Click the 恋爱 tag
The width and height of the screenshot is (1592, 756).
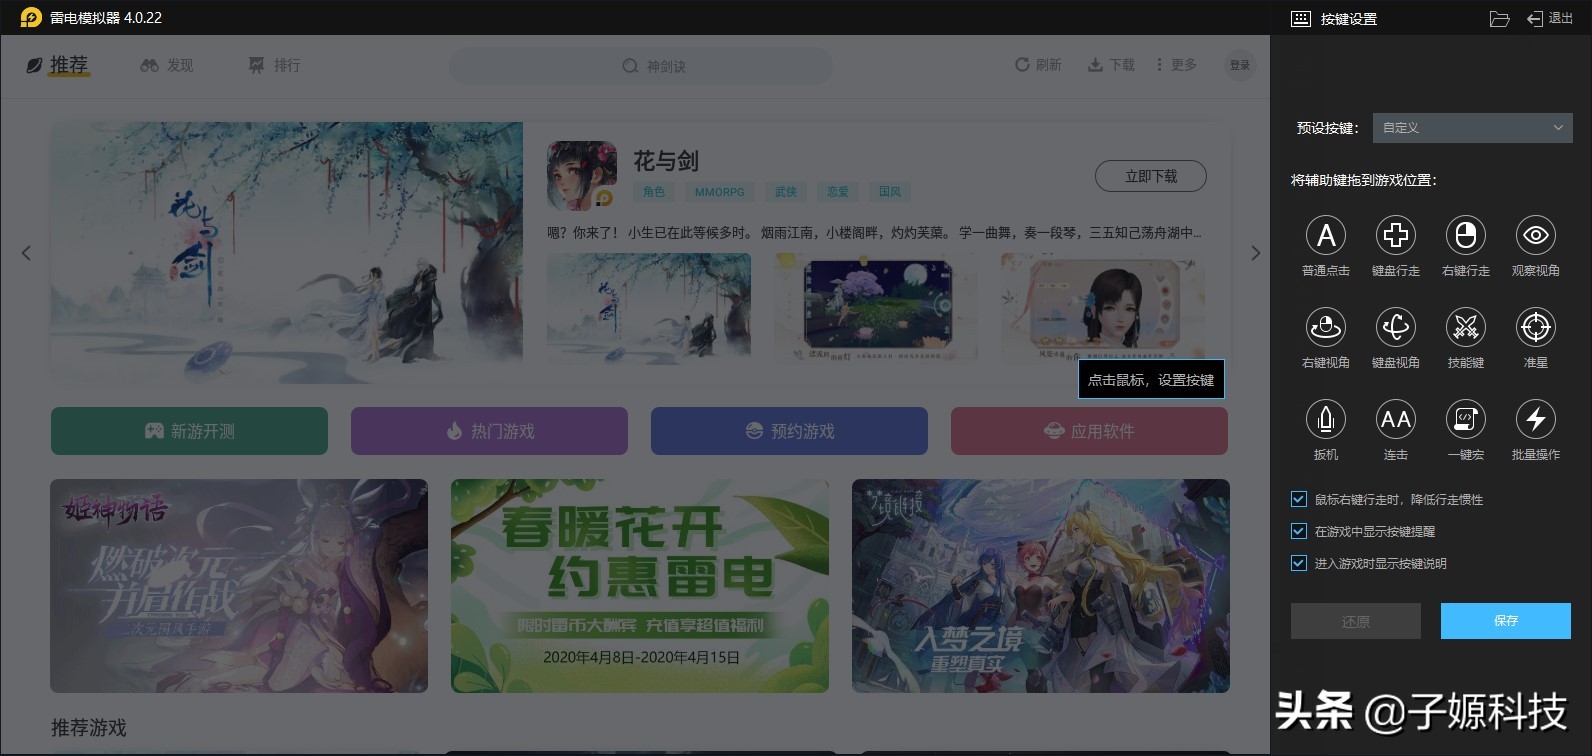coord(838,192)
